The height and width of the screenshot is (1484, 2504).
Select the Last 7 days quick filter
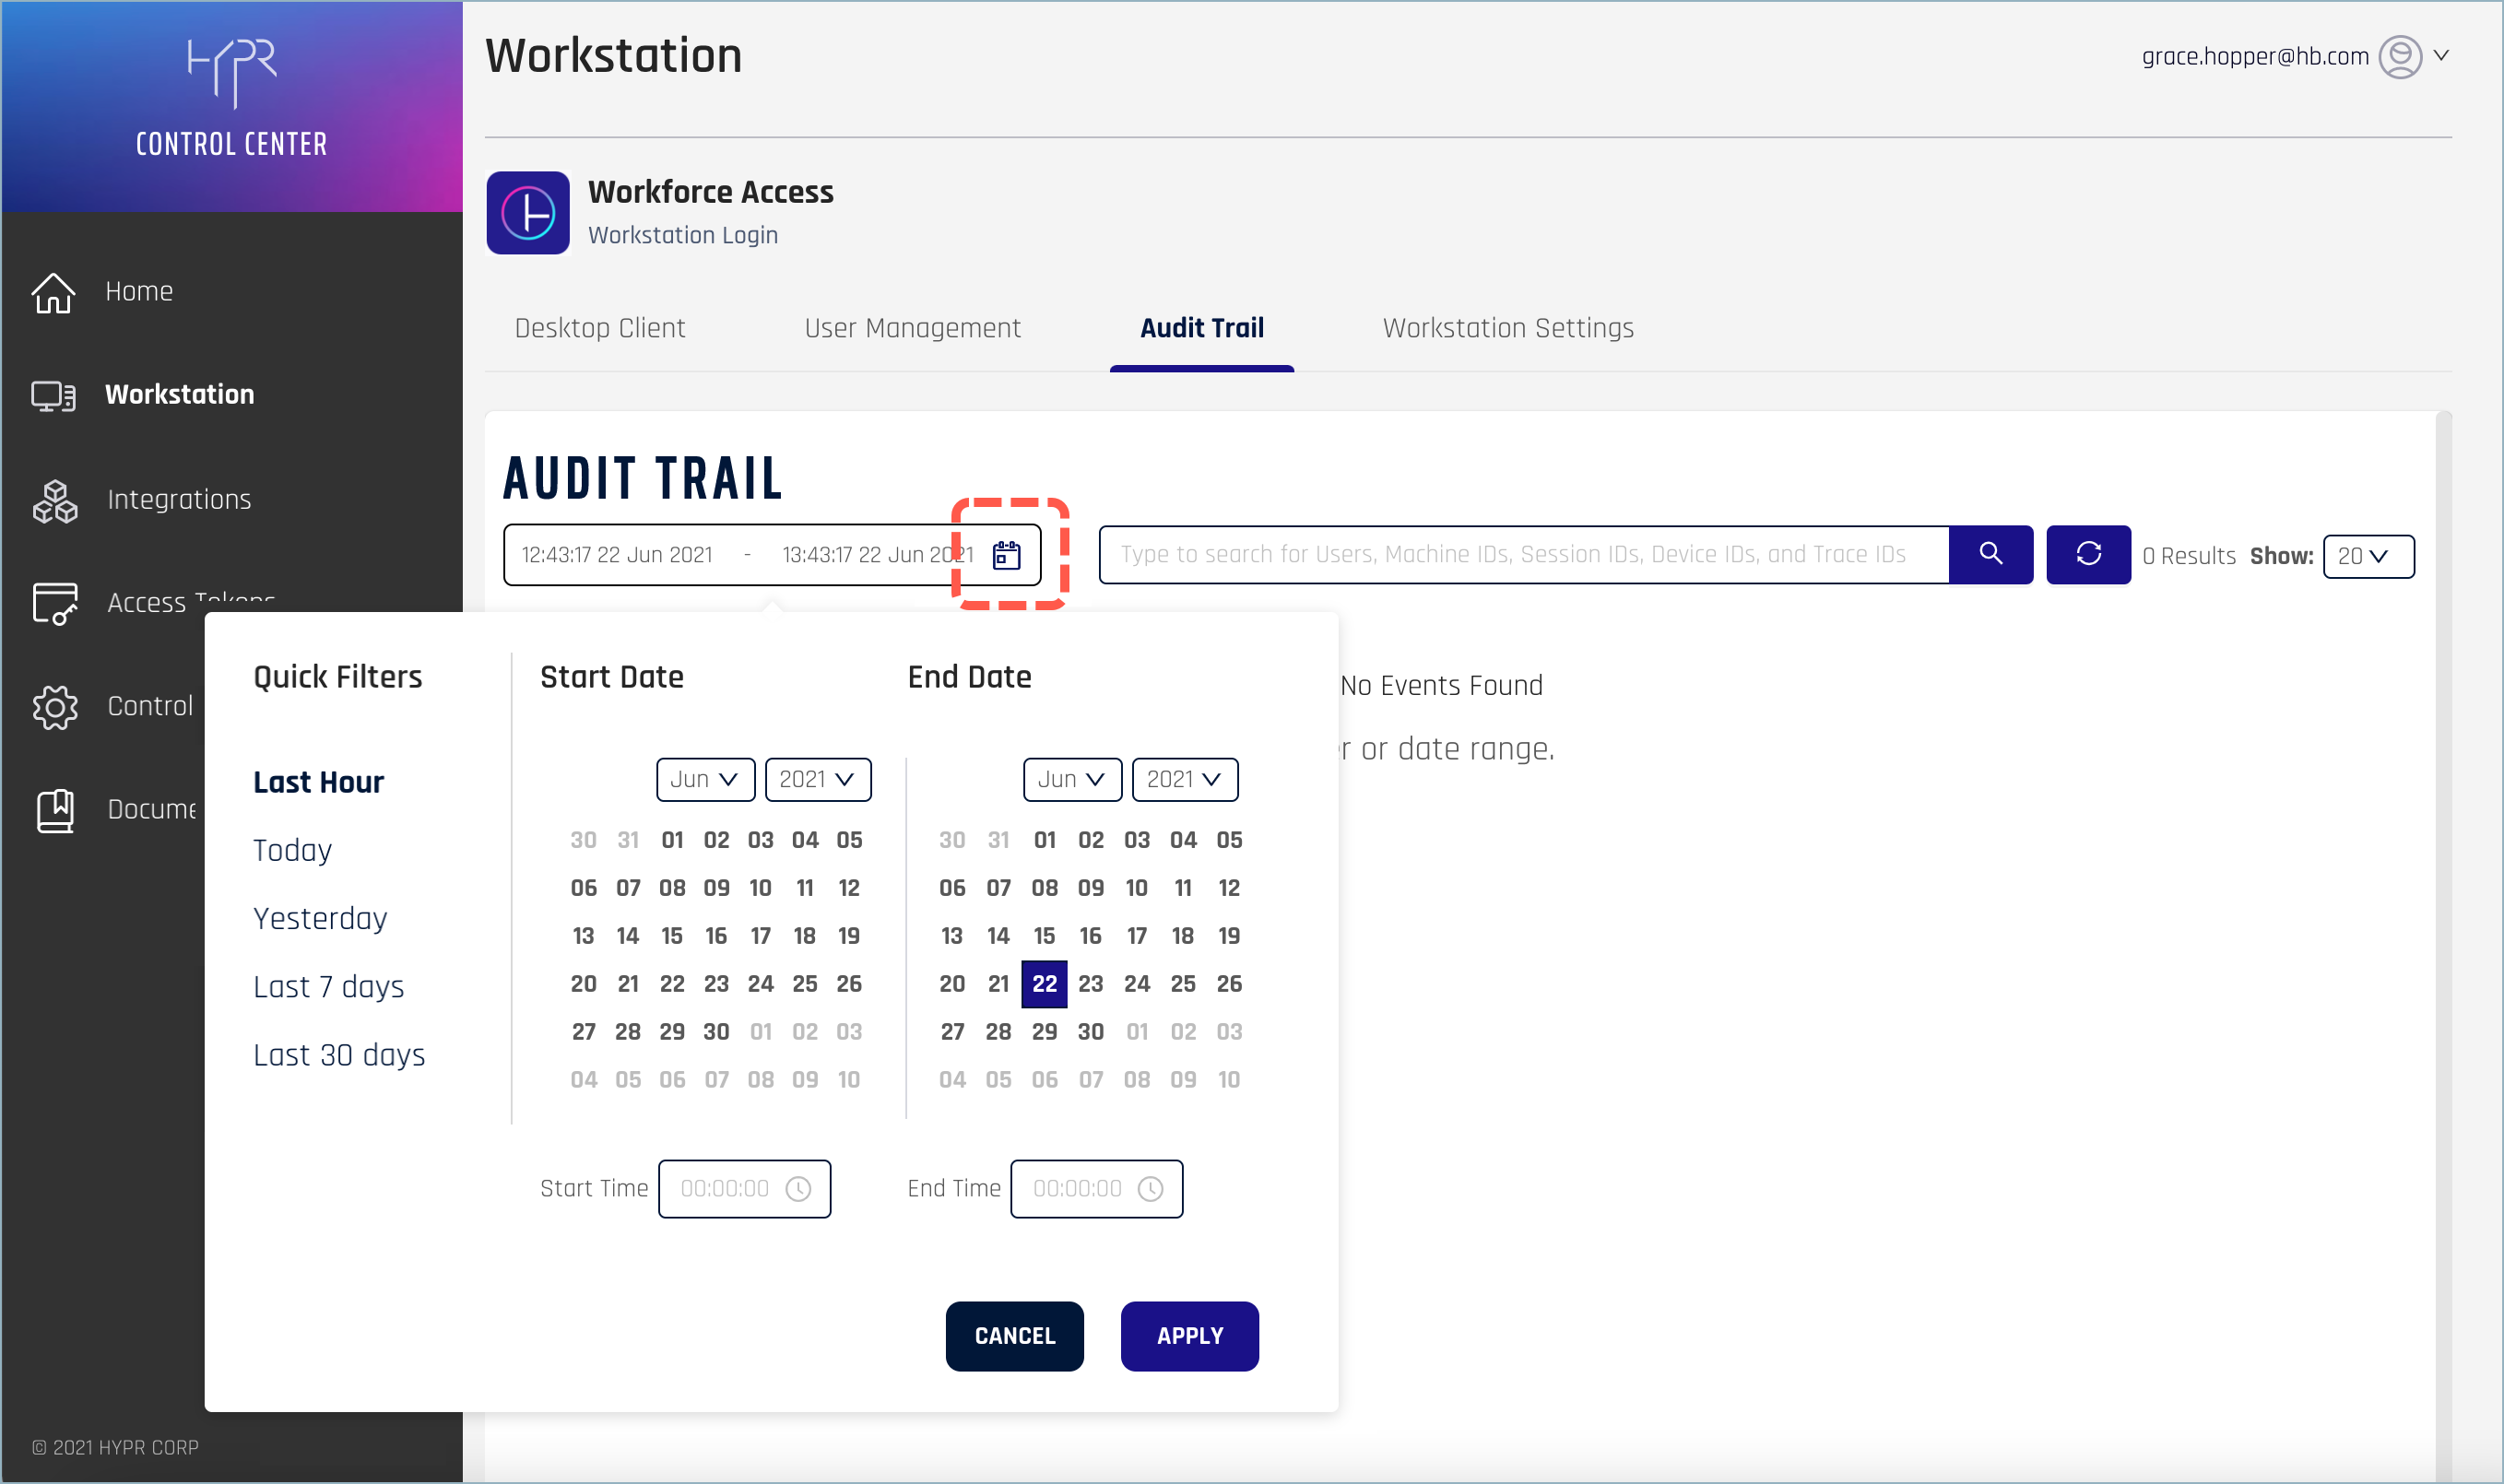tap(328, 987)
